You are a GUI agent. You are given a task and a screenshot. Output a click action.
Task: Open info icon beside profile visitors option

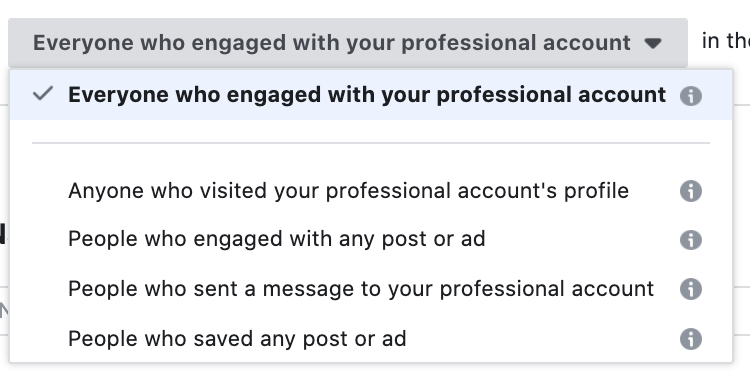tap(691, 191)
